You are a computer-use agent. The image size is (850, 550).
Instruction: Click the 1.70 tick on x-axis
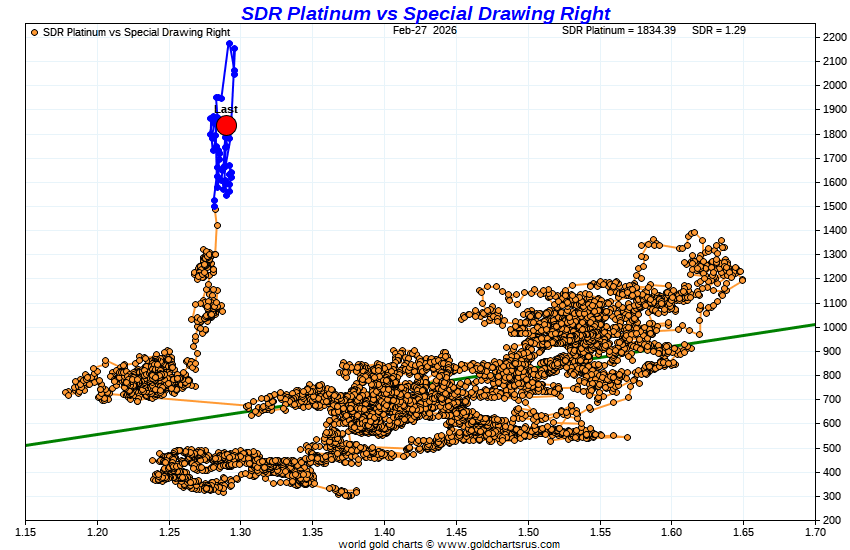(x=814, y=531)
